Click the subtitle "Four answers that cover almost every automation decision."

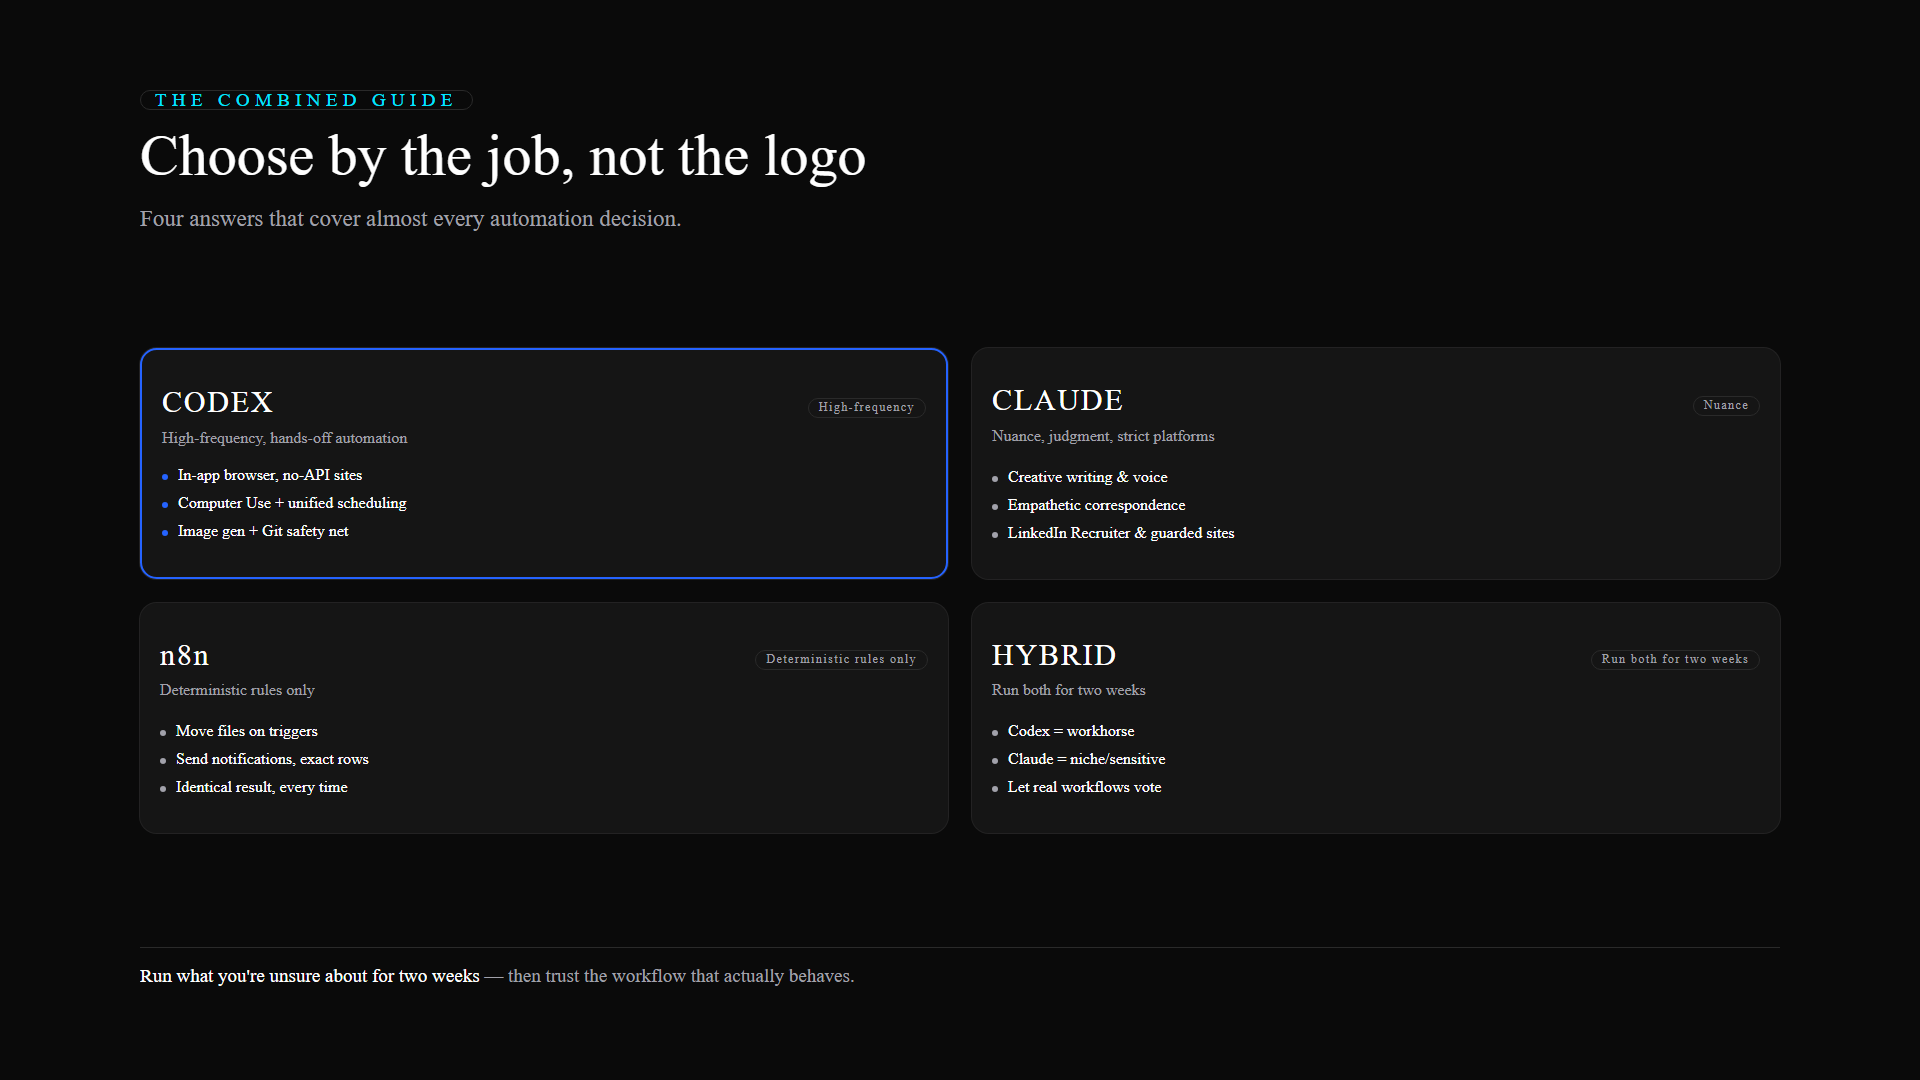pos(410,219)
